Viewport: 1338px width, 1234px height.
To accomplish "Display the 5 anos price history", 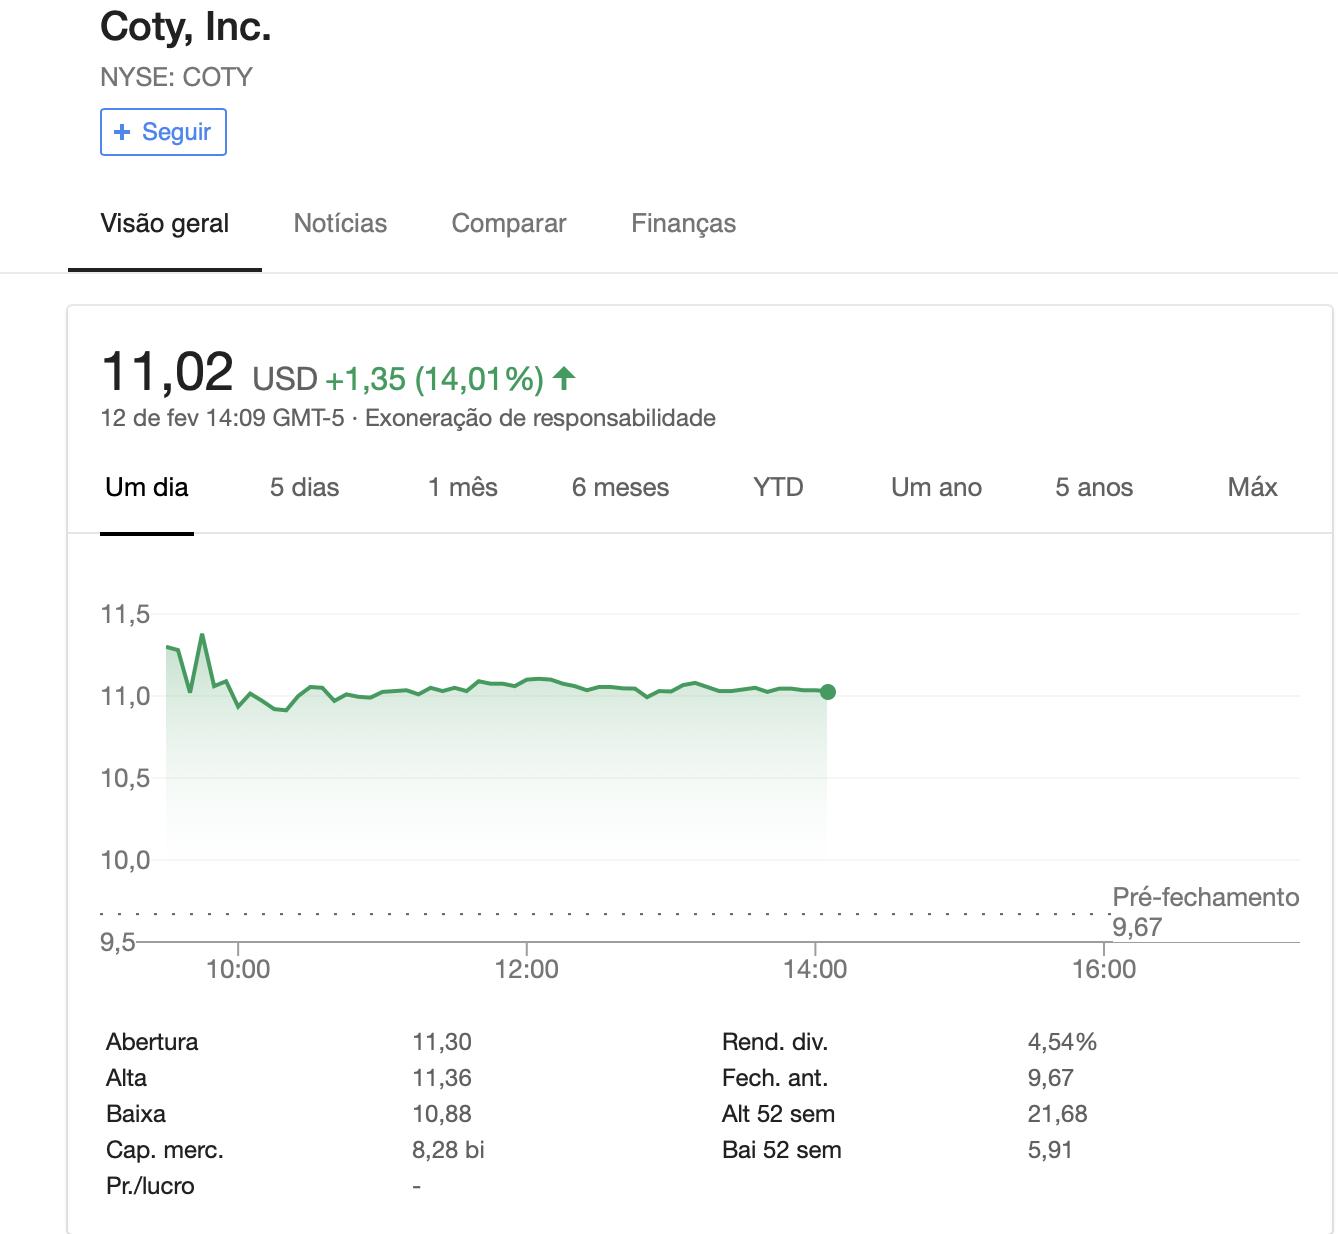I will 1094,487.
